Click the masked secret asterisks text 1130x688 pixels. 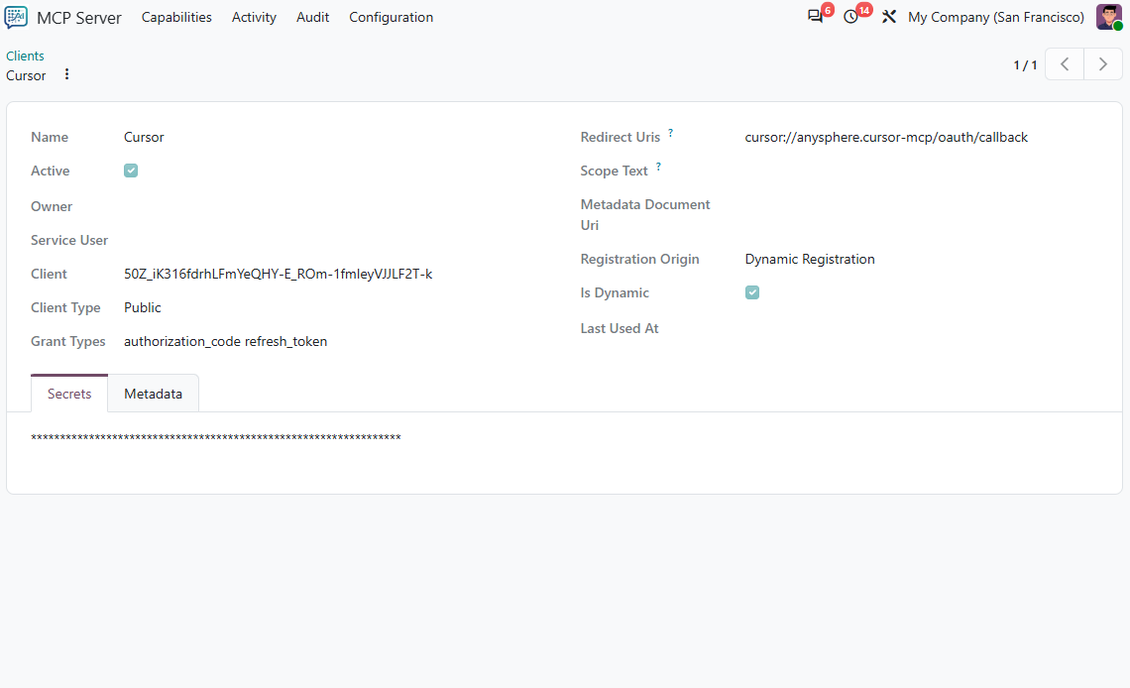click(216, 438)
